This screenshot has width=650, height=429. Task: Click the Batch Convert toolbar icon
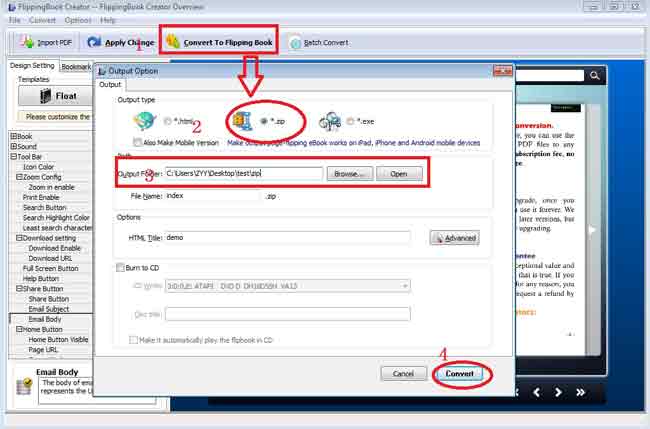[295, 42]
